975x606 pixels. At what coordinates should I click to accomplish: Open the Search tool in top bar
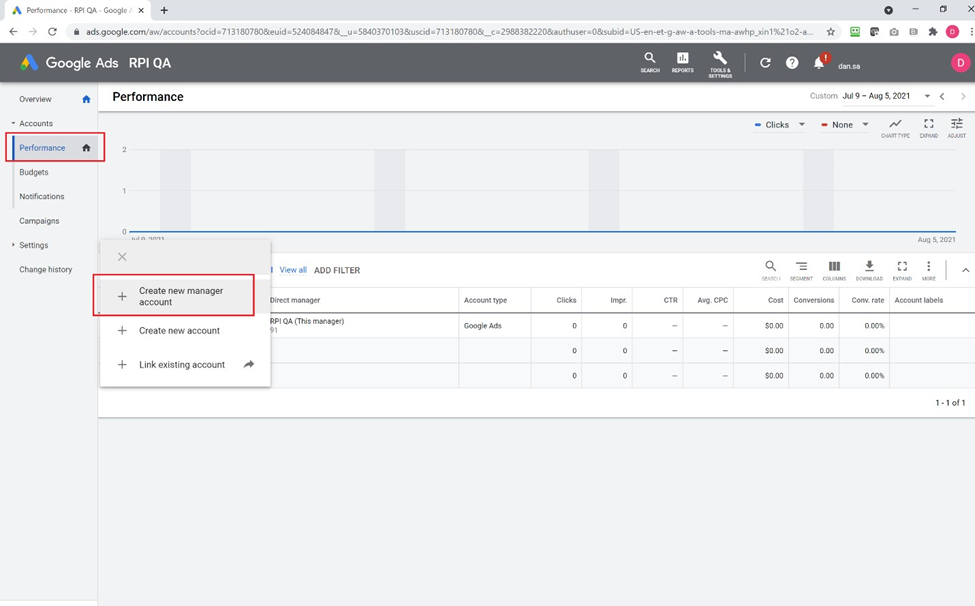pos(650,62)
